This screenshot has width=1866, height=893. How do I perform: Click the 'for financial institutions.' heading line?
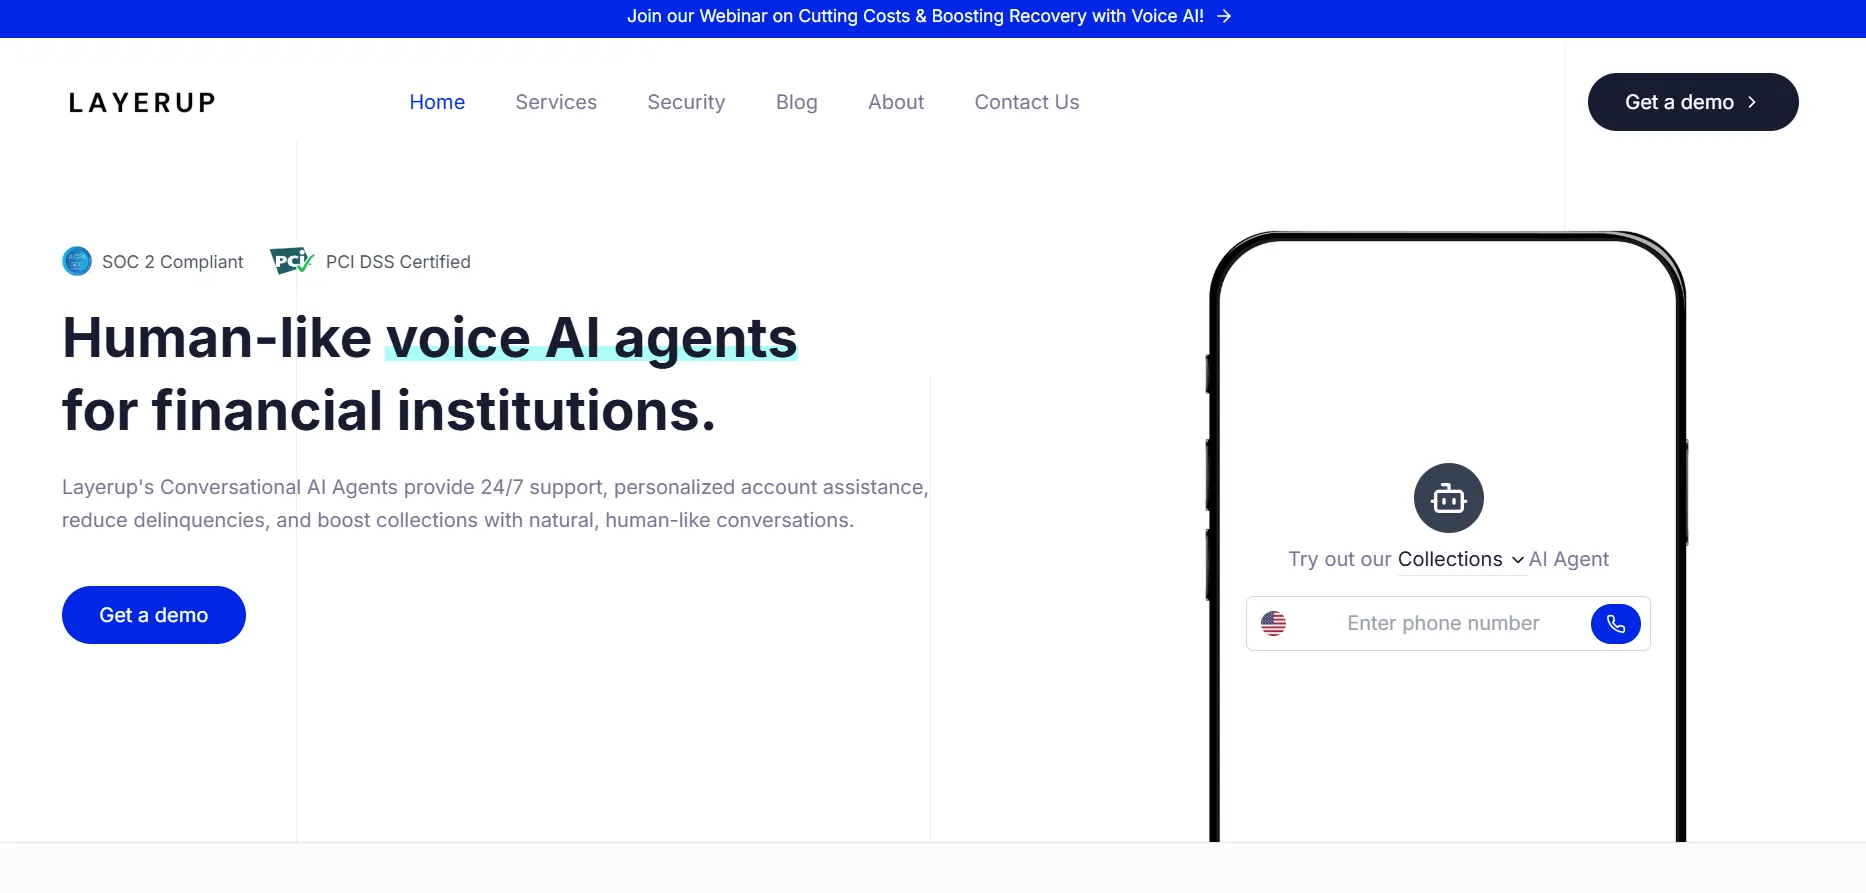click(x=389, y=411)
